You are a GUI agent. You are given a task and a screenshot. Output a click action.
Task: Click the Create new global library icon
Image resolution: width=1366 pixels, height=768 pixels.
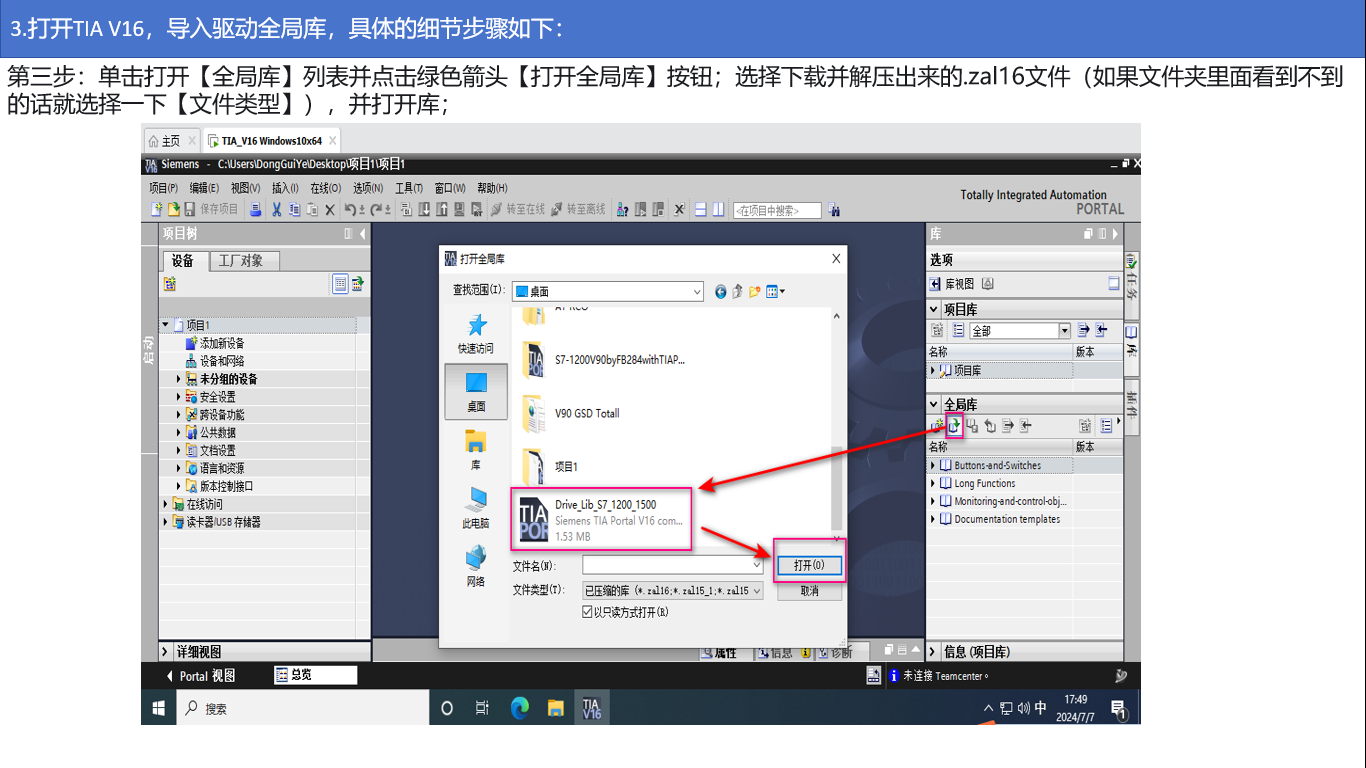coord(938,426)
